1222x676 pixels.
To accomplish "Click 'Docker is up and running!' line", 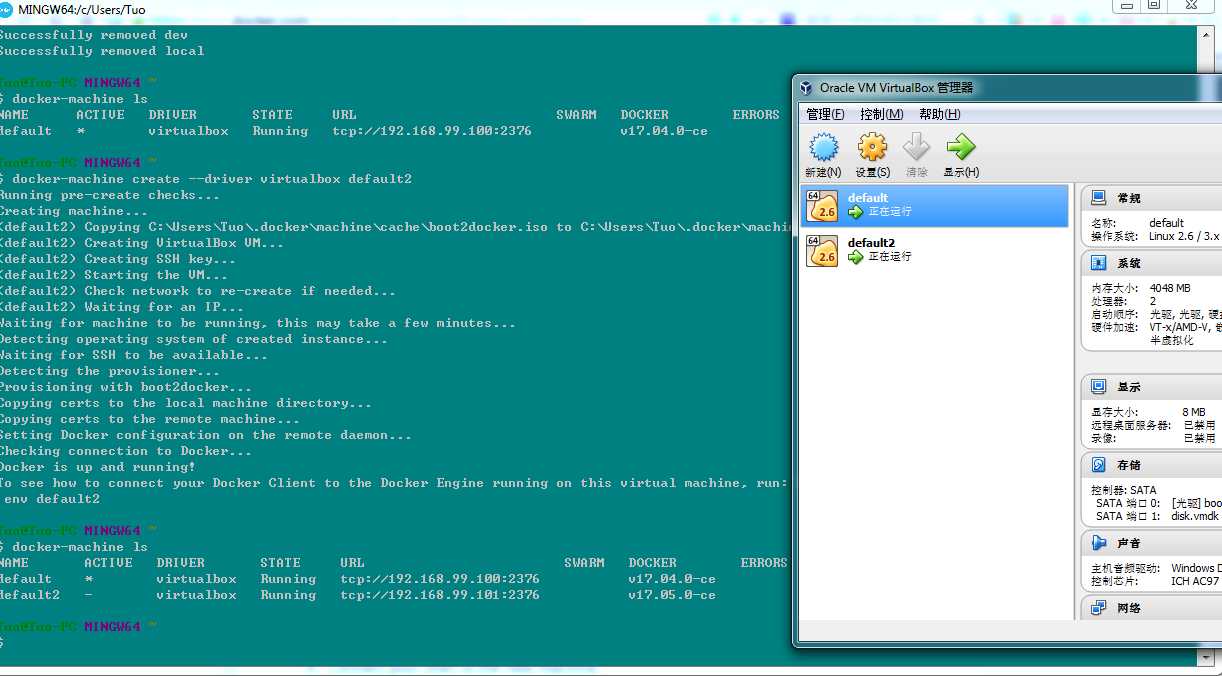I will 98,467.
